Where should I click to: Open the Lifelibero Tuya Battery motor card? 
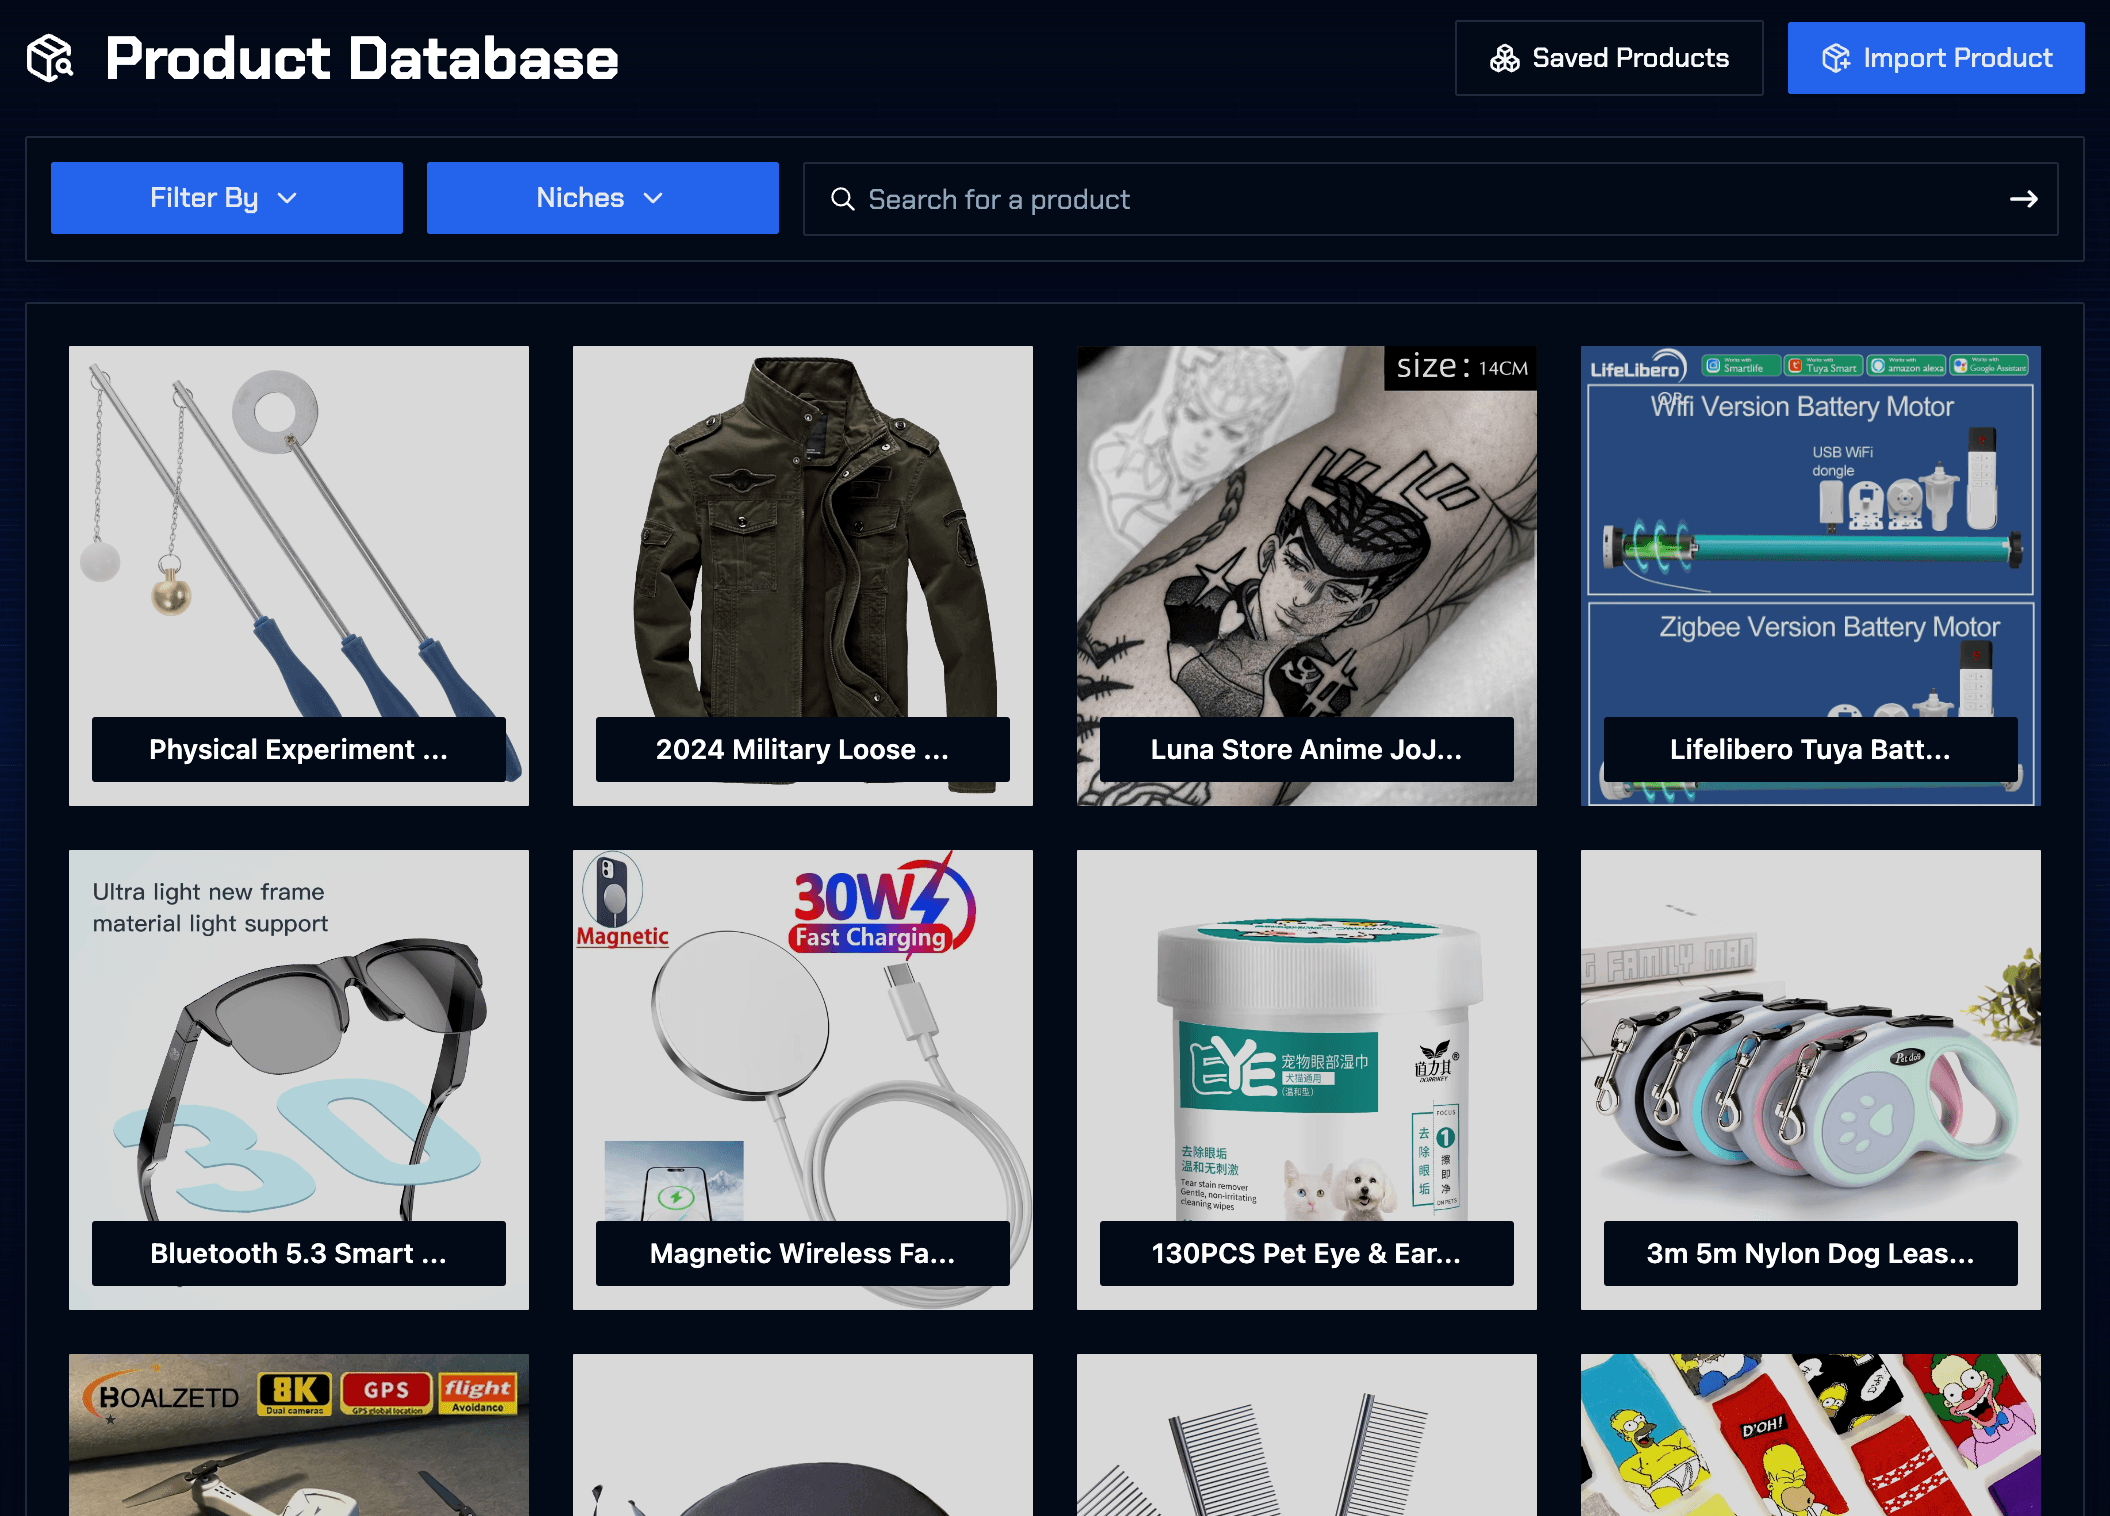point(1811,576)
